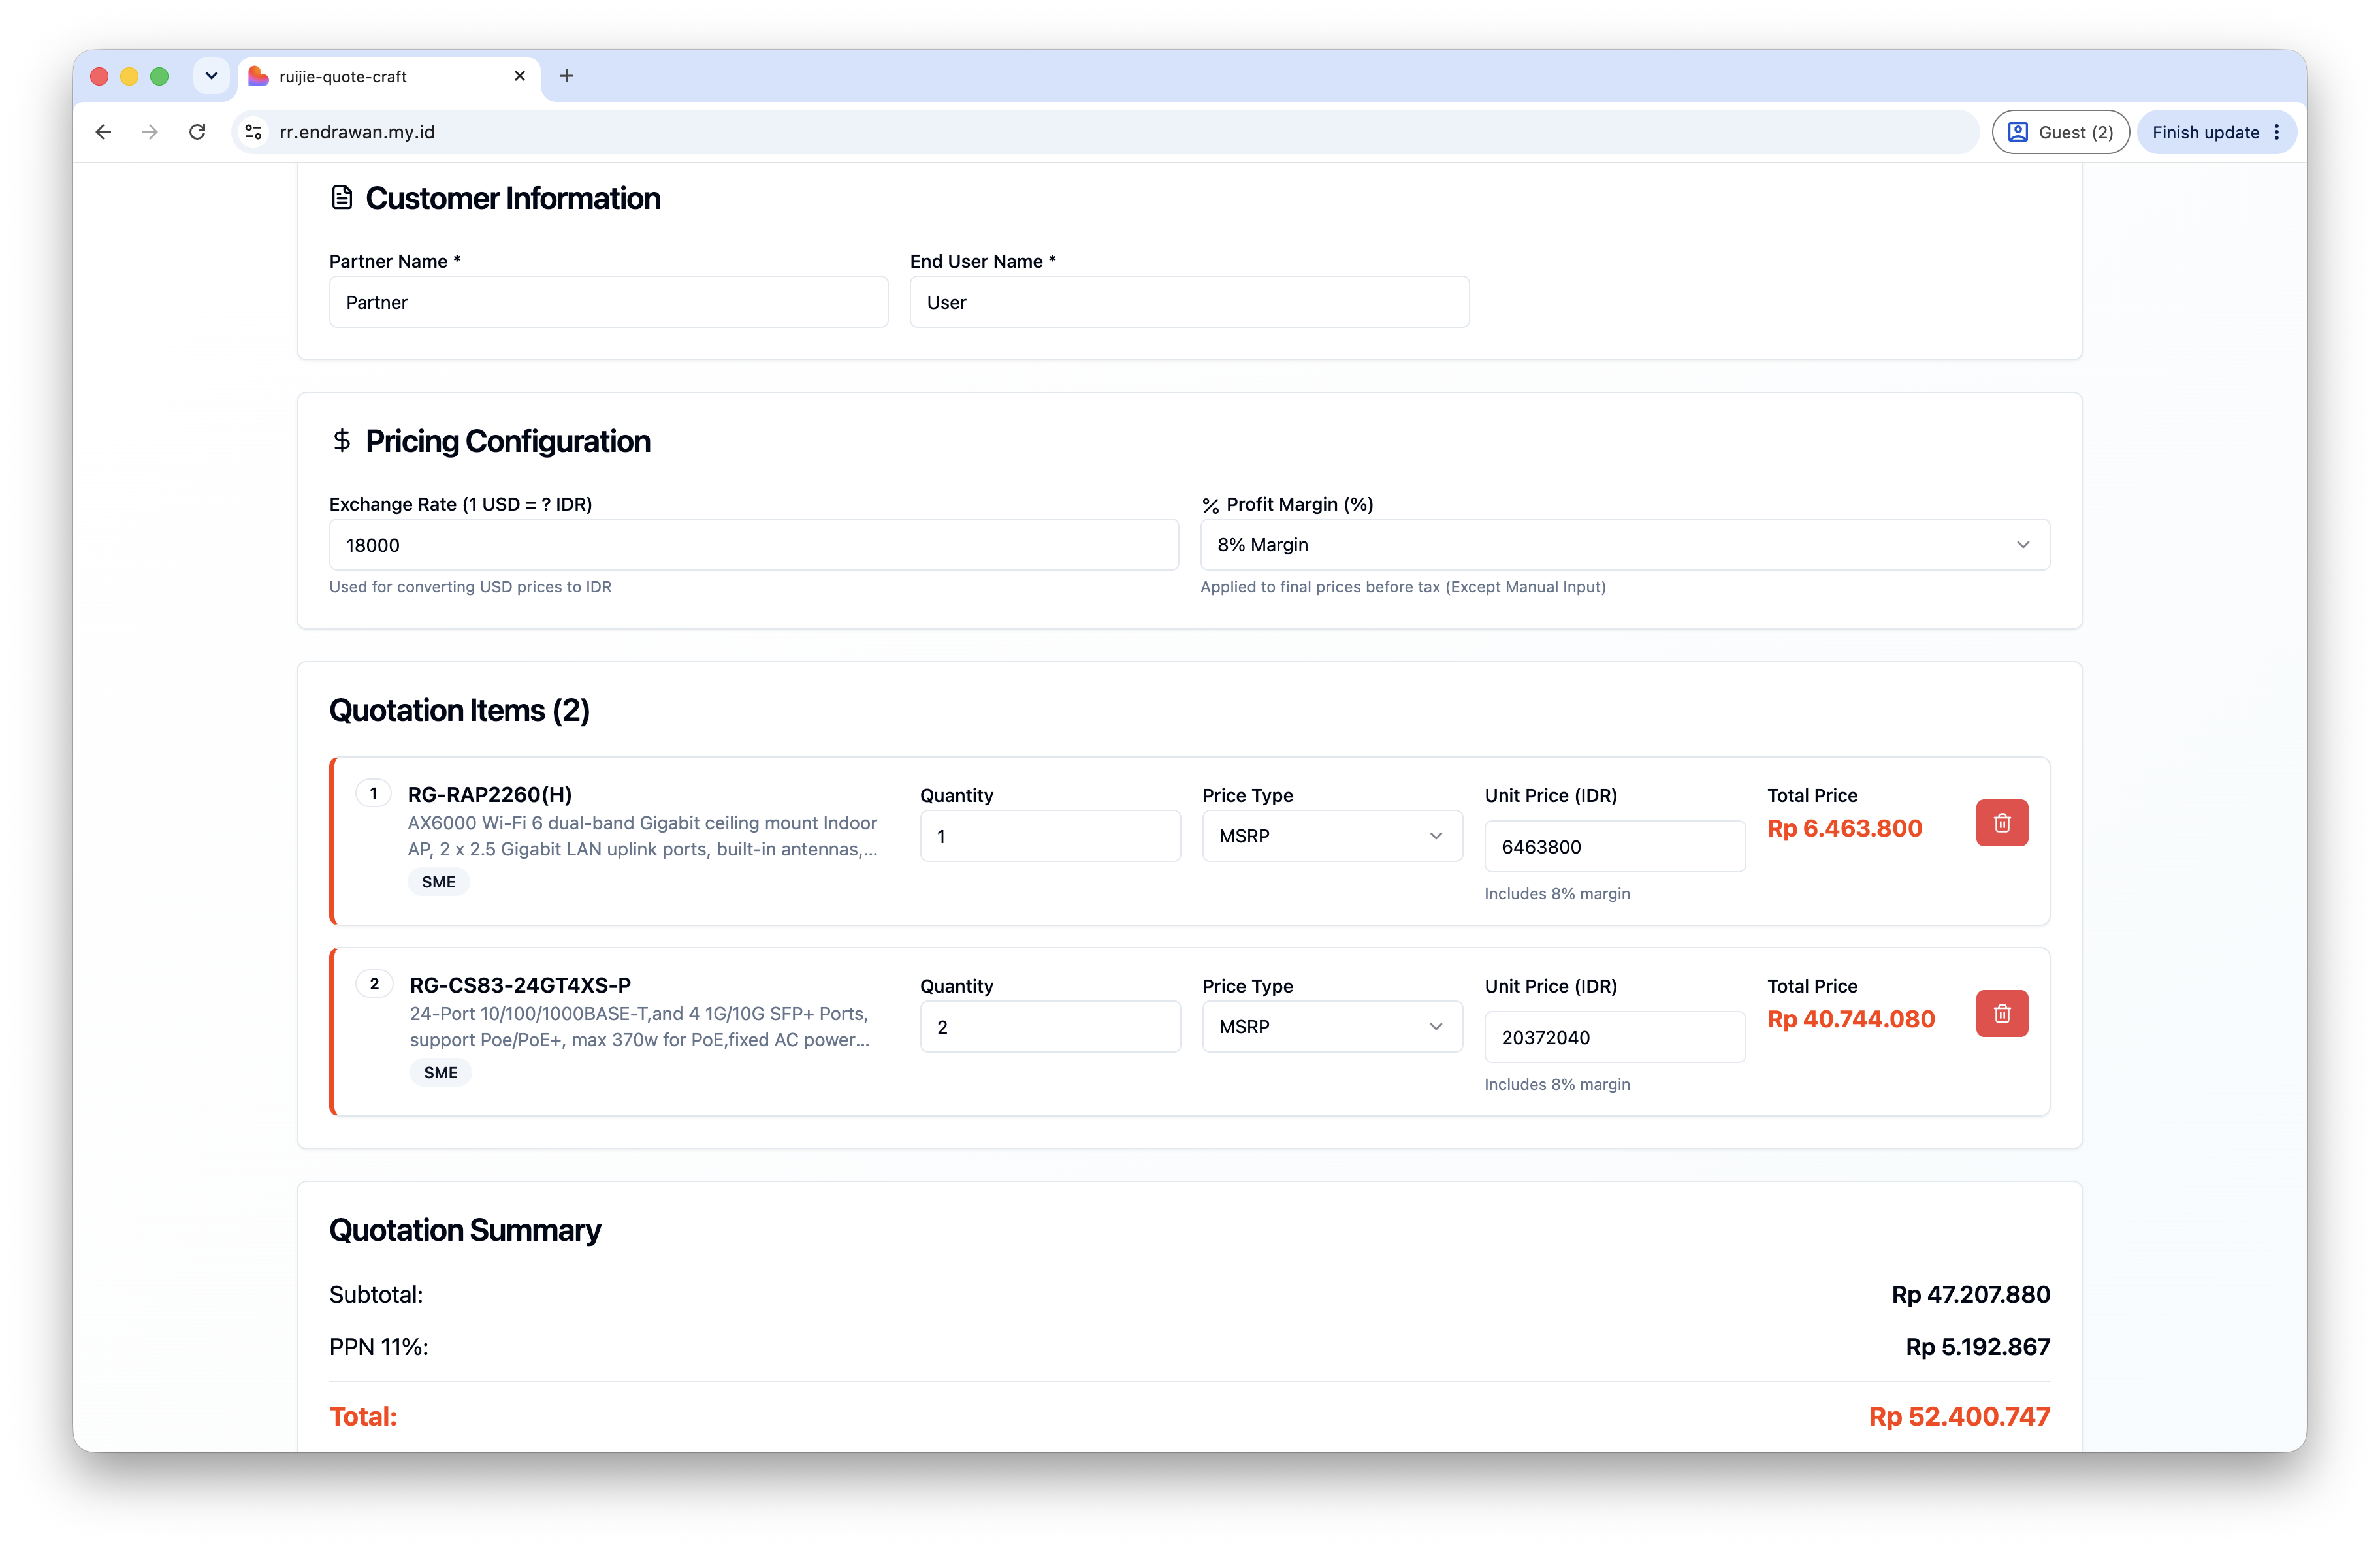Edit the Exchange Rate field
The height and width of the screenshot is (1549, 2380).
[x=753, y=545]
